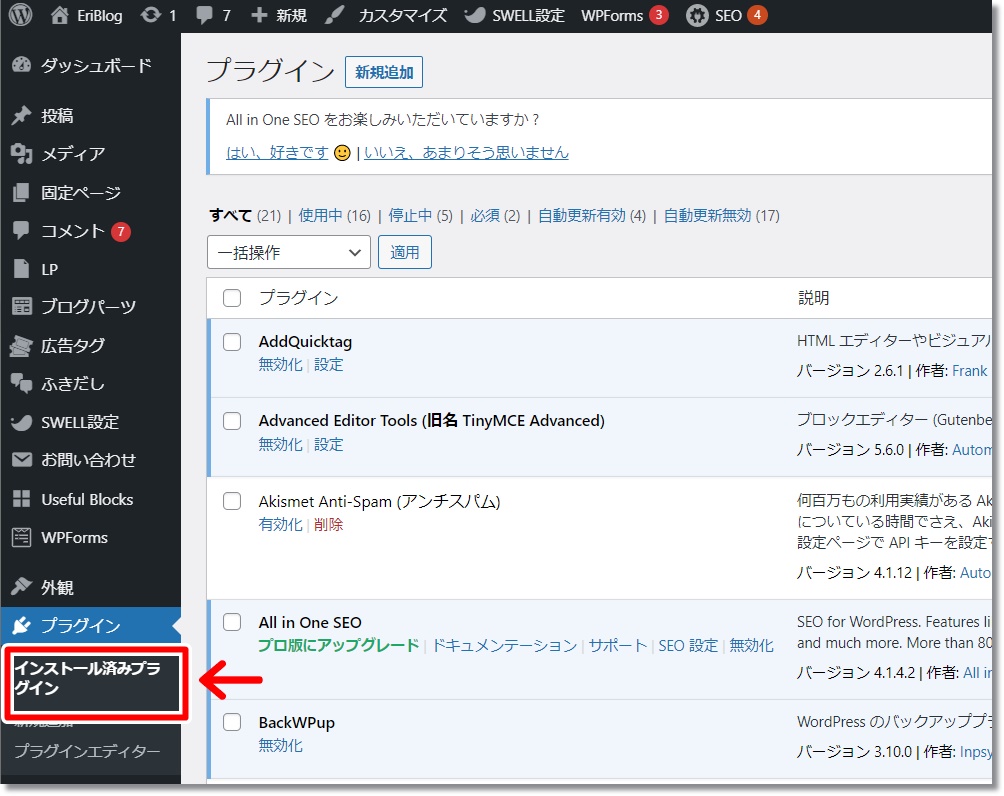Screen dimensions: 1004x796
Task: Deactivate All in One SEO via 無効化
Action: (752, 646)
